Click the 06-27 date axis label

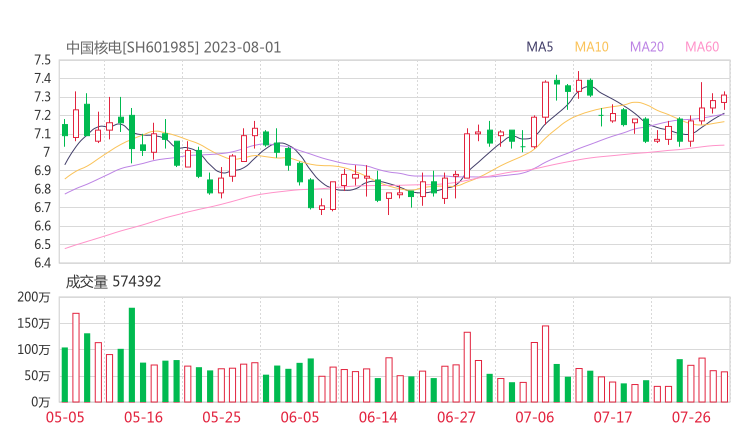456,417
